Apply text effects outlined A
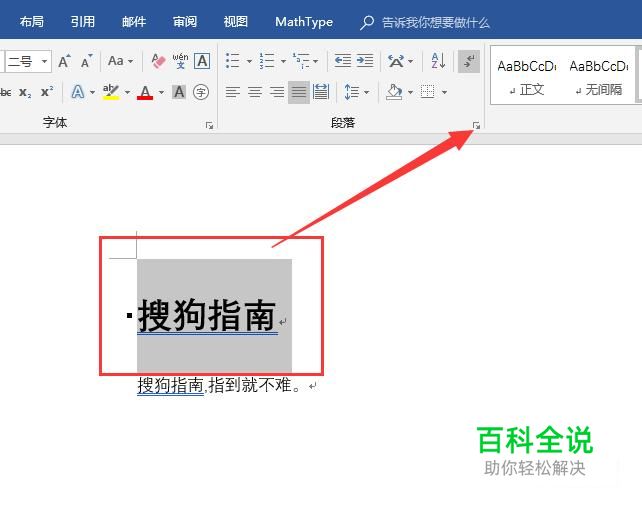 pyautogui.click(x=78, y=92)
